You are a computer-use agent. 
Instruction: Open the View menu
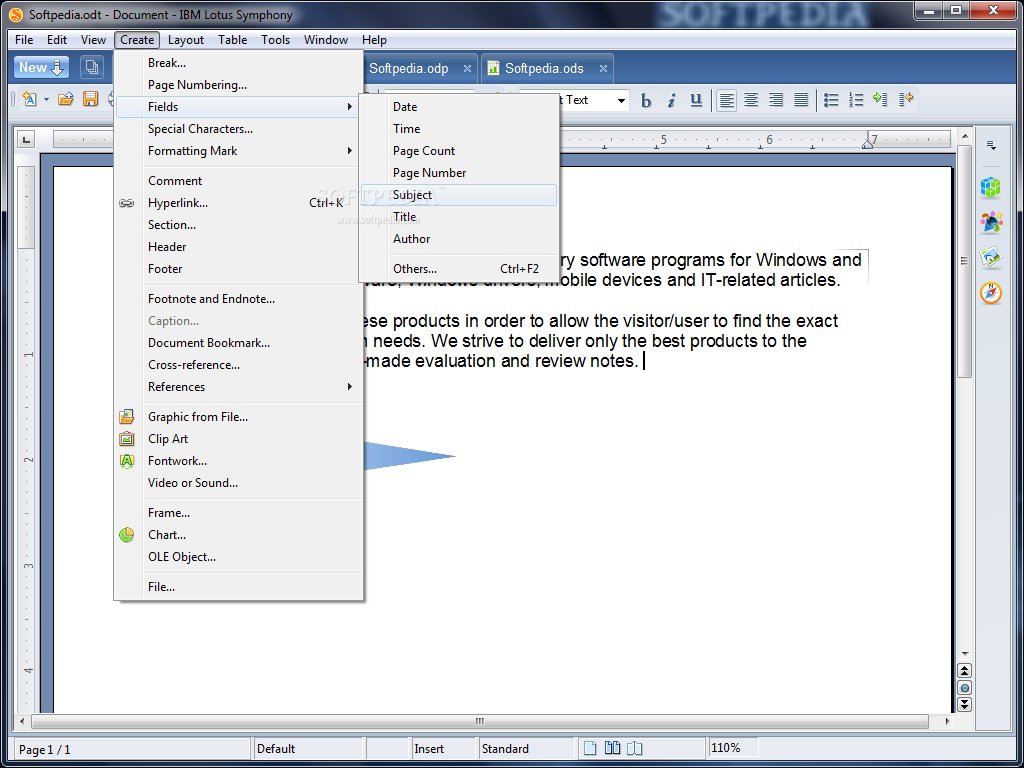coord(93,40)
